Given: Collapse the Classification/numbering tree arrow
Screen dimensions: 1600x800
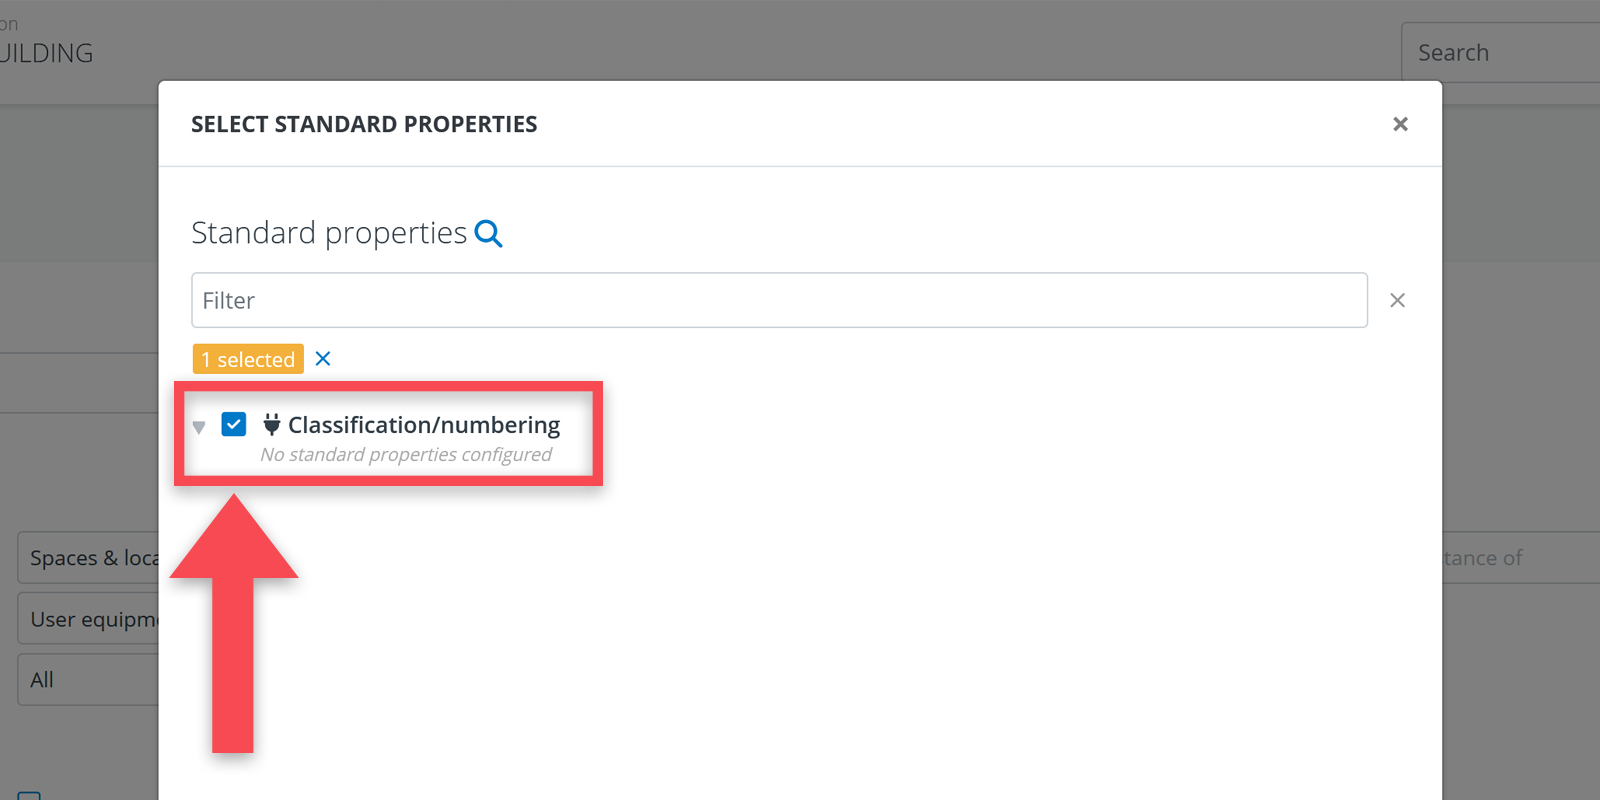Looking at the screenshot, I should point(199,427).
